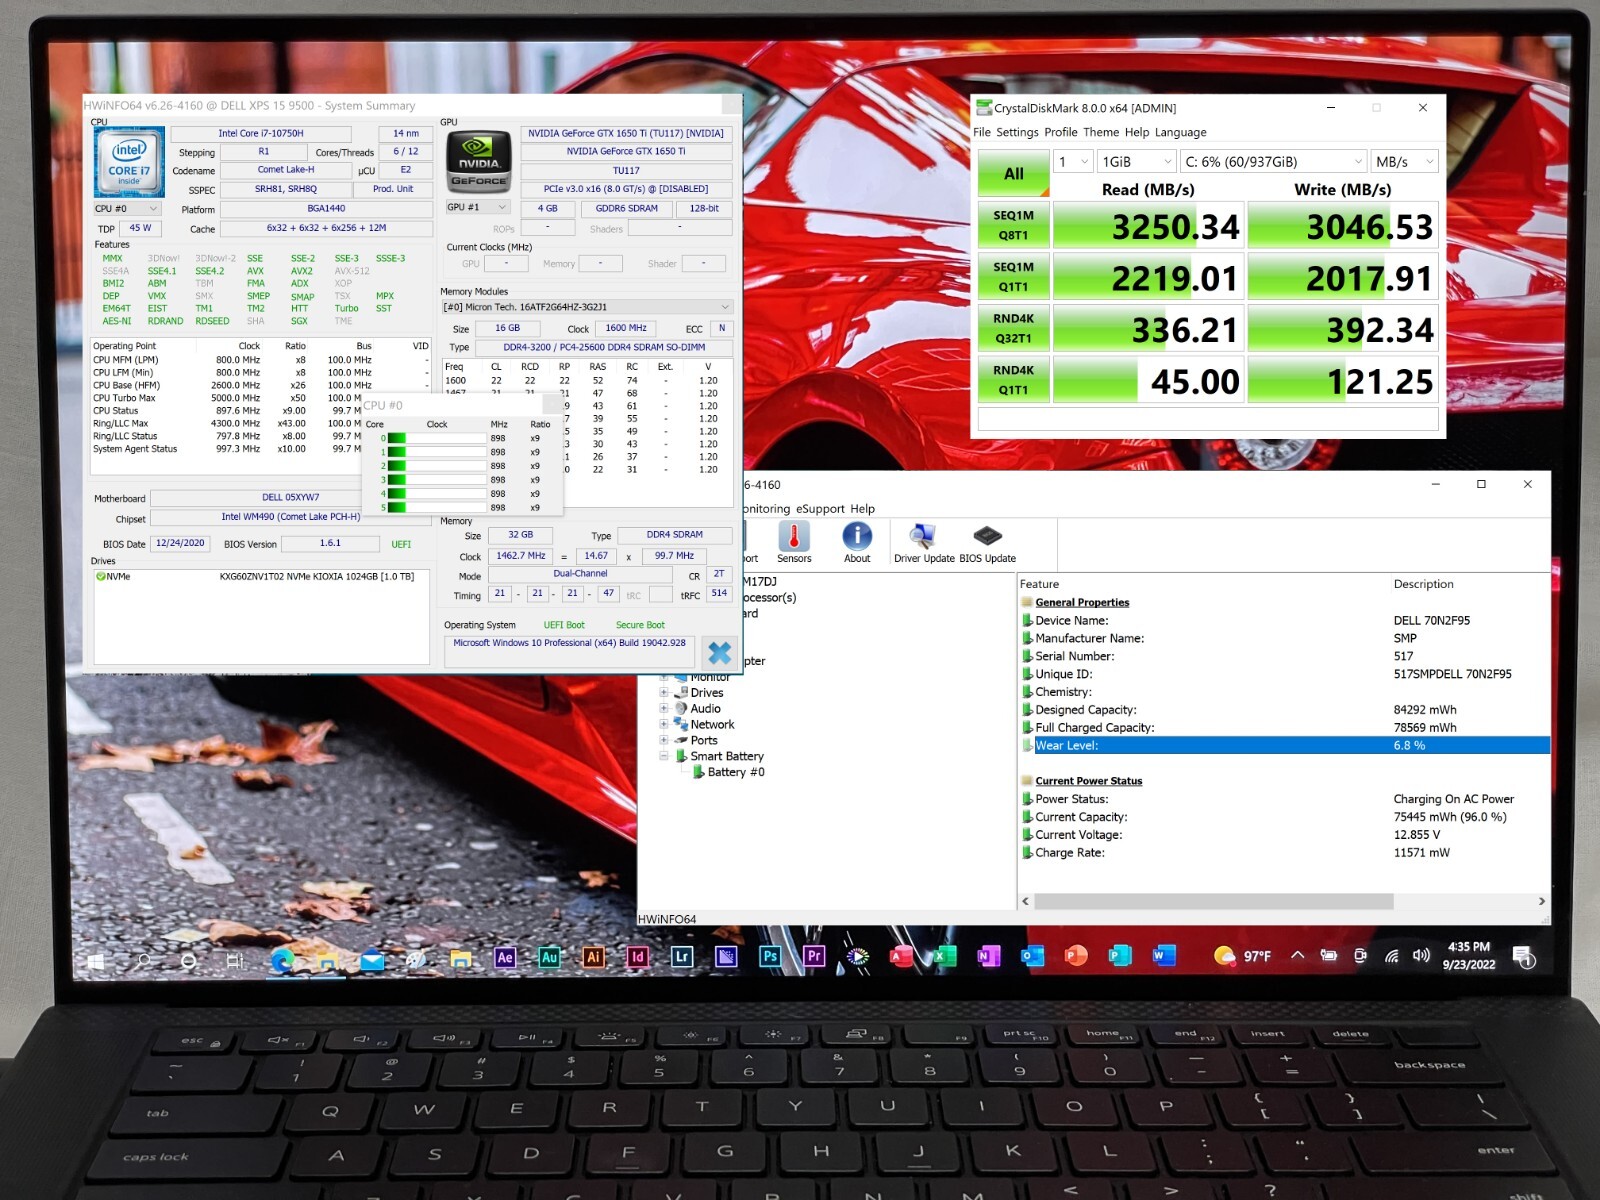This screenshot has width=1600, height=1200.
Task: Select the Wear Level row
Action: tap(1285, 745)
